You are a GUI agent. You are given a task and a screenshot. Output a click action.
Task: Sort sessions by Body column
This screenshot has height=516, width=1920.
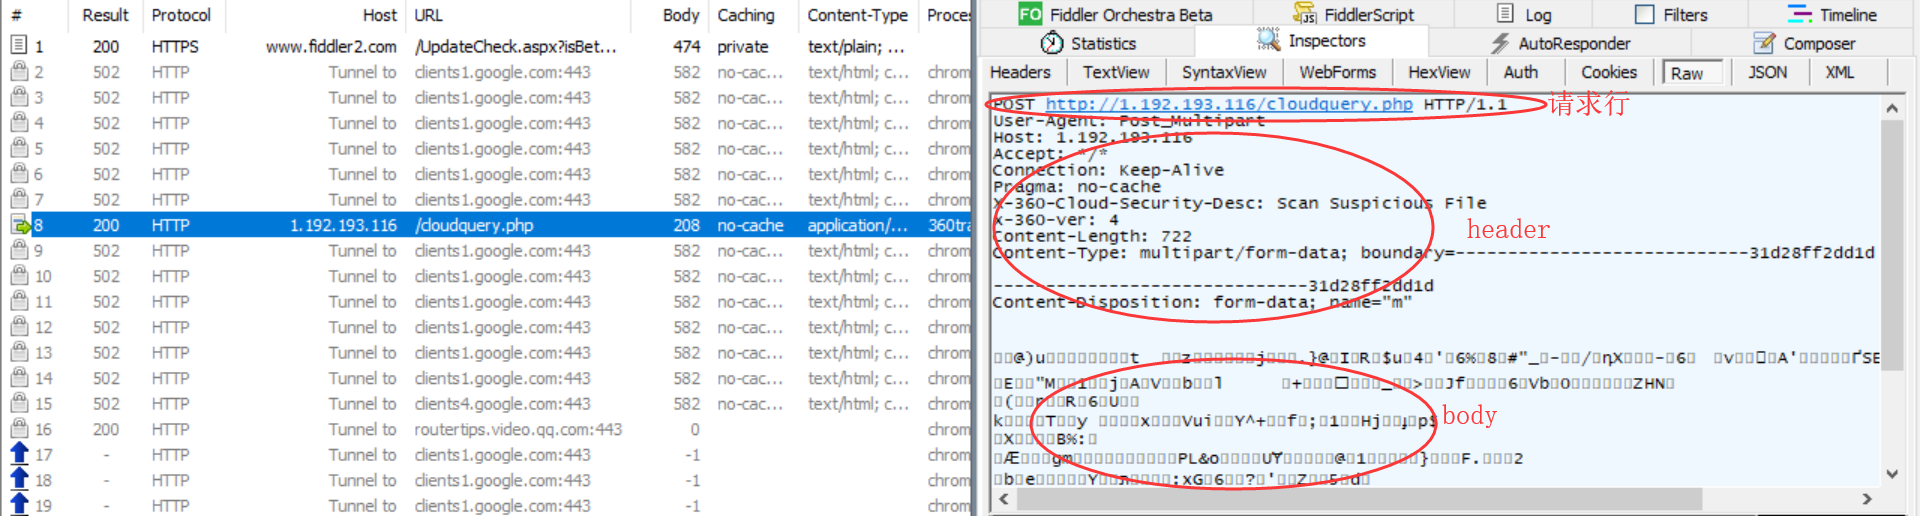click(681, 15)
